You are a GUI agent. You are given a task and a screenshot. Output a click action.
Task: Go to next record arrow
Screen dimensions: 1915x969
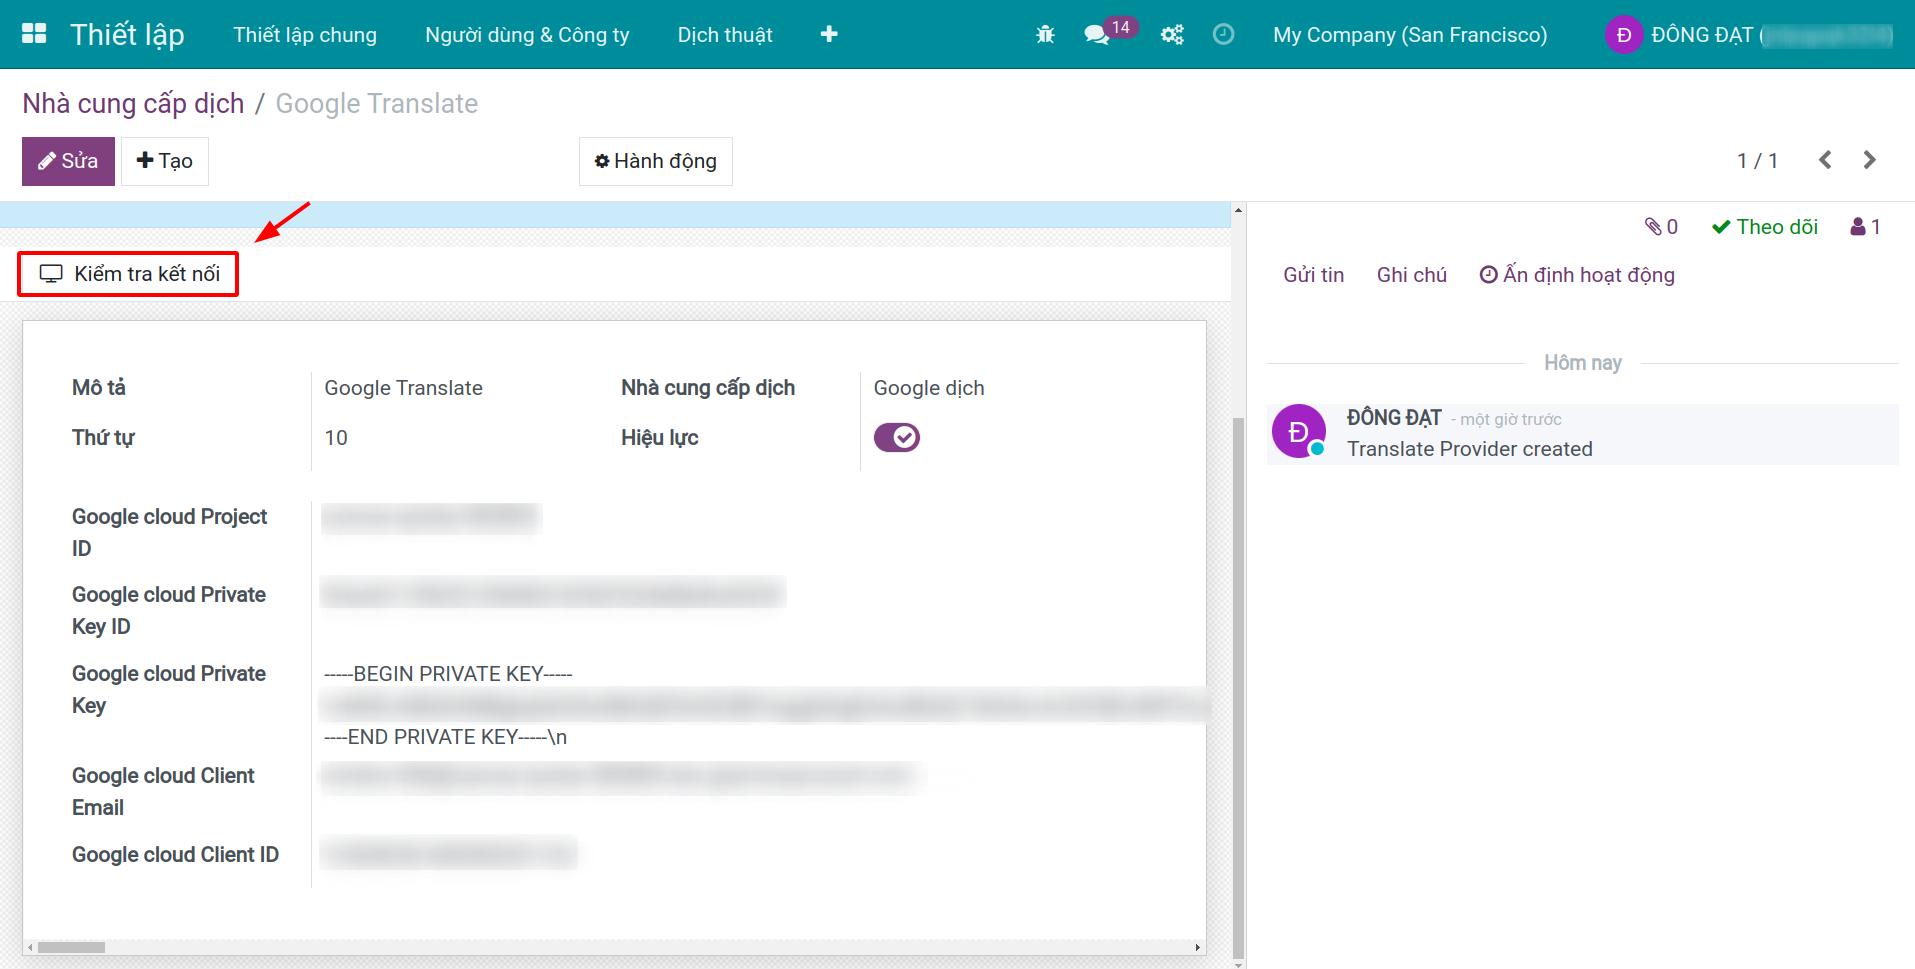pos(1869,160)
